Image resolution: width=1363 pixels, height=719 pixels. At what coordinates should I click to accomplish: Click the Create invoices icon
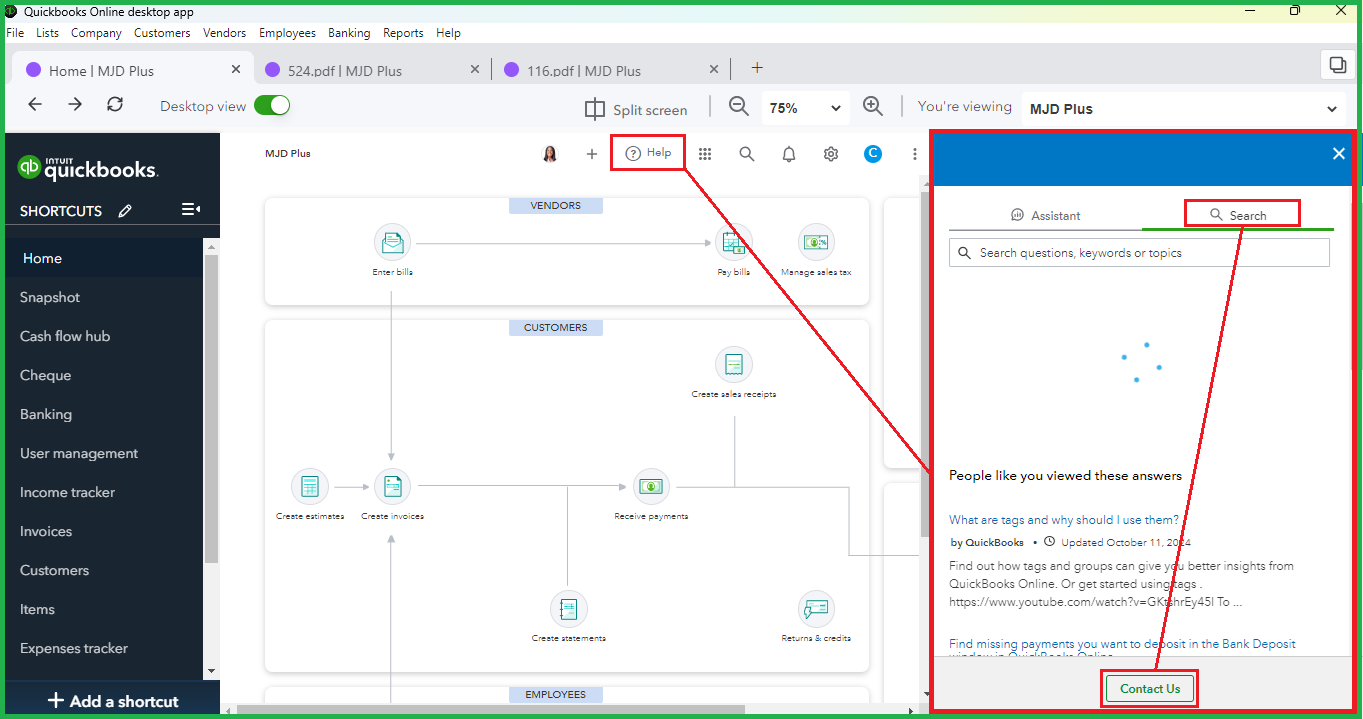pyautogui.click(x=391, y=486)
